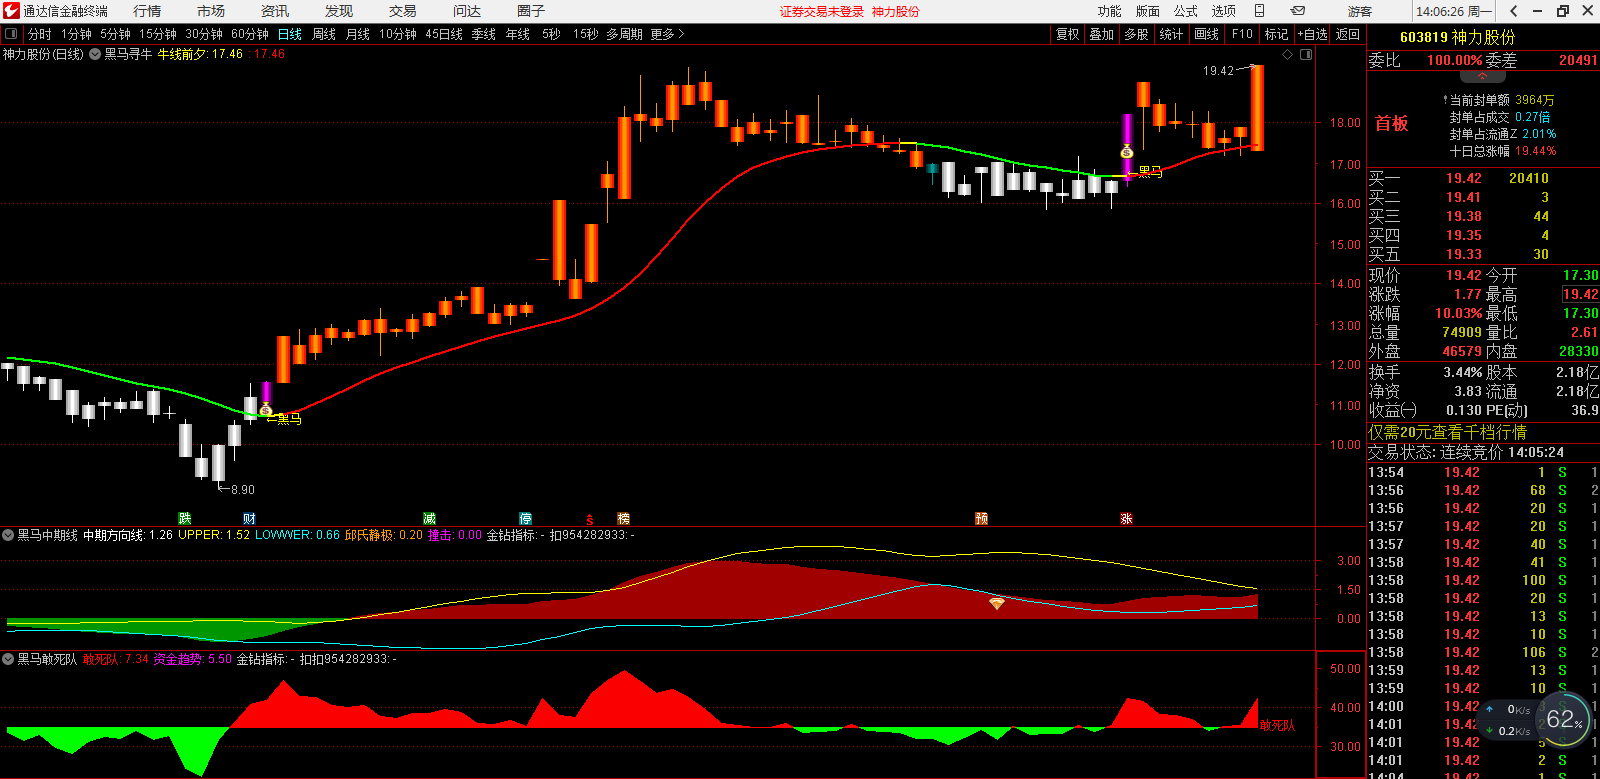Click the green 跌 event marker
This screenshot has height=779, width=1600.
[x=185, y=518]
